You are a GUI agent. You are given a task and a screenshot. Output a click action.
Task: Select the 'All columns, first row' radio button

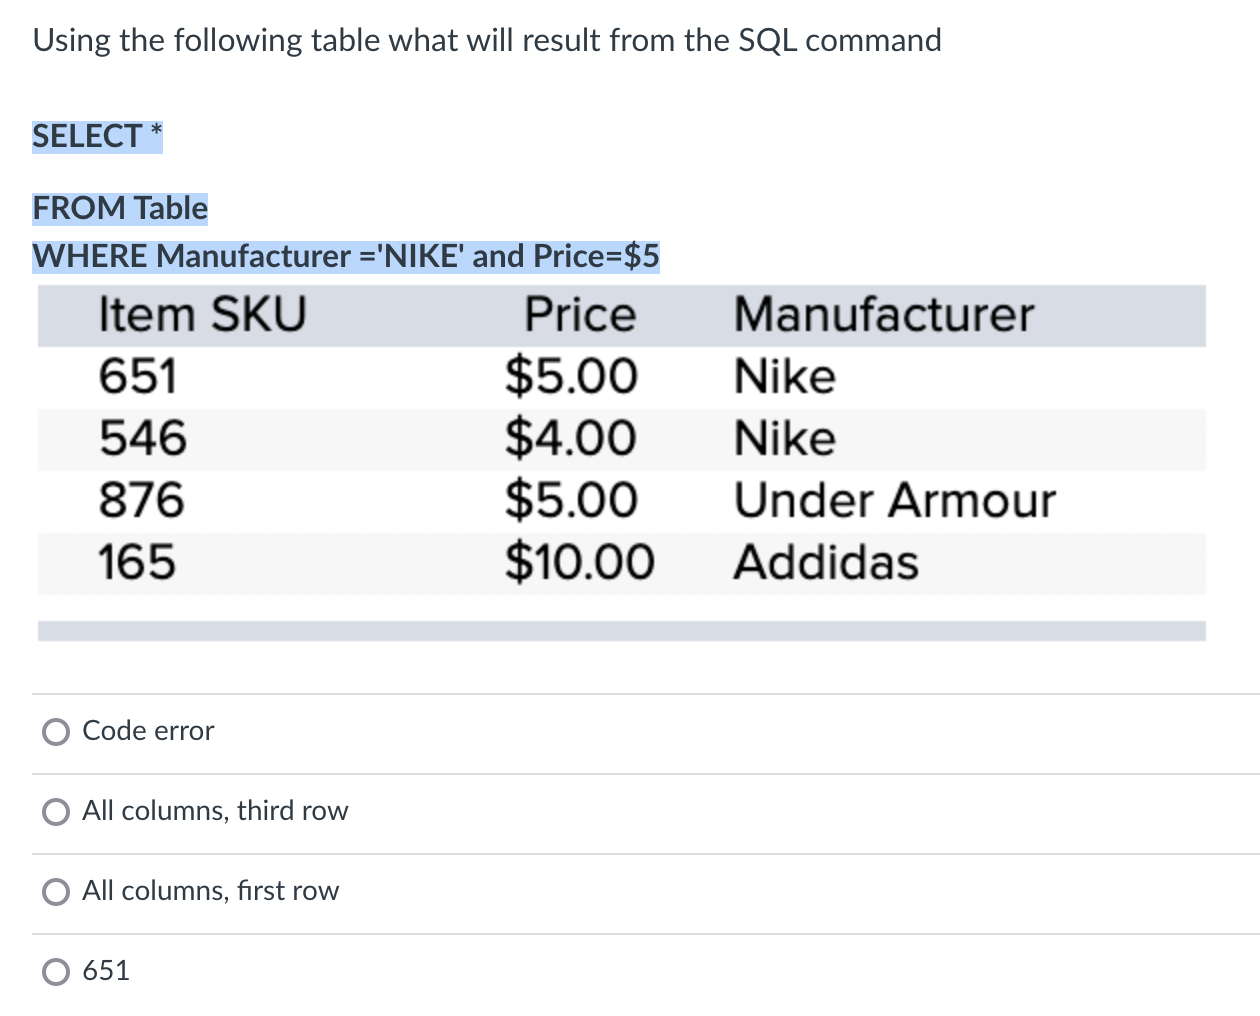click(57, 891)
